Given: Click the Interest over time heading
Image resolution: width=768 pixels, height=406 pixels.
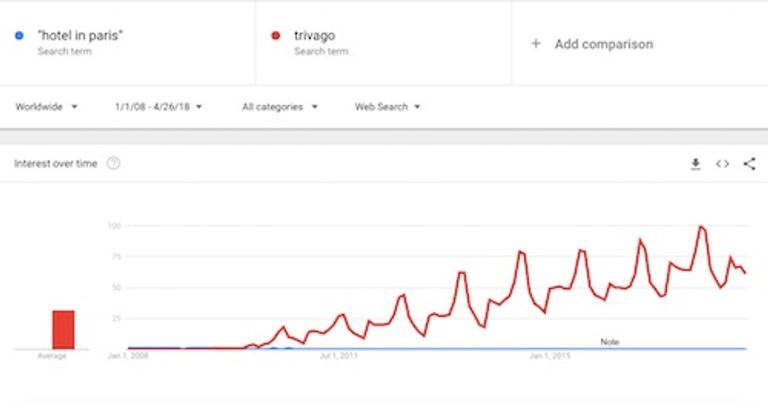Looking at the screenshot, I should click(x=55, y=164).
